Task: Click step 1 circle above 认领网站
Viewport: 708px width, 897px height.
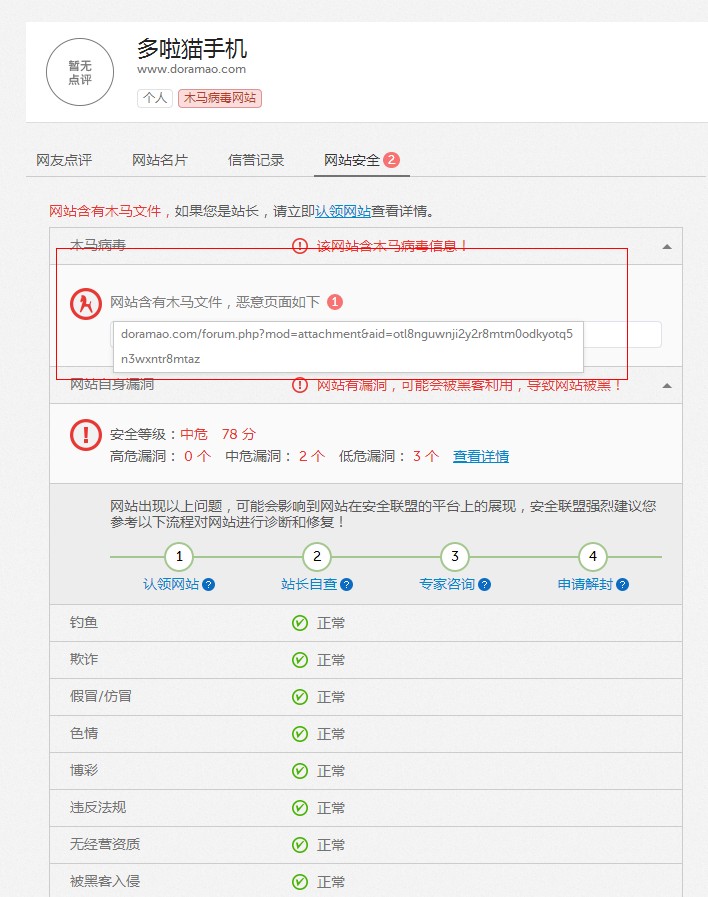Action: coord(179,556)
